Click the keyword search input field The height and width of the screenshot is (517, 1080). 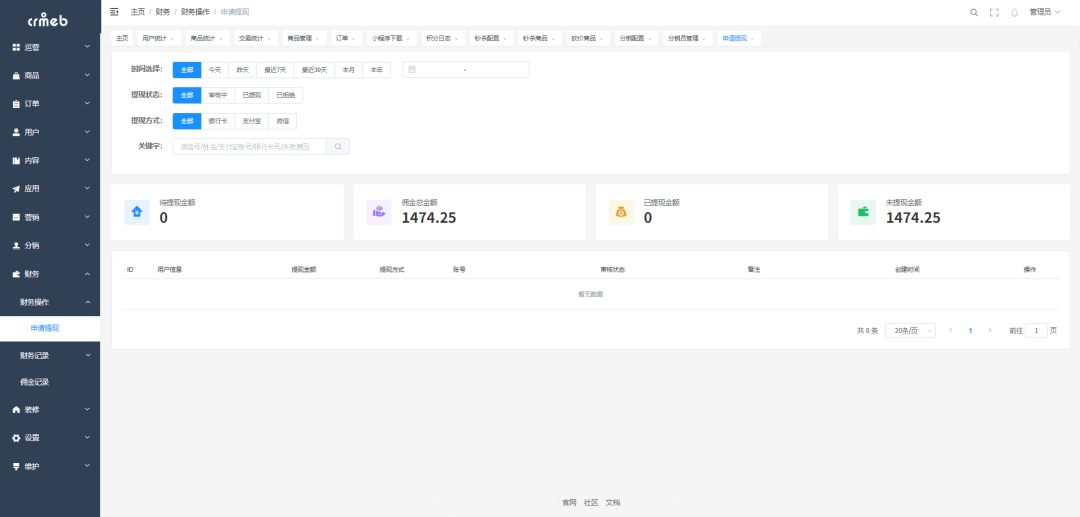pyautogui.click(x=250, y=147)
